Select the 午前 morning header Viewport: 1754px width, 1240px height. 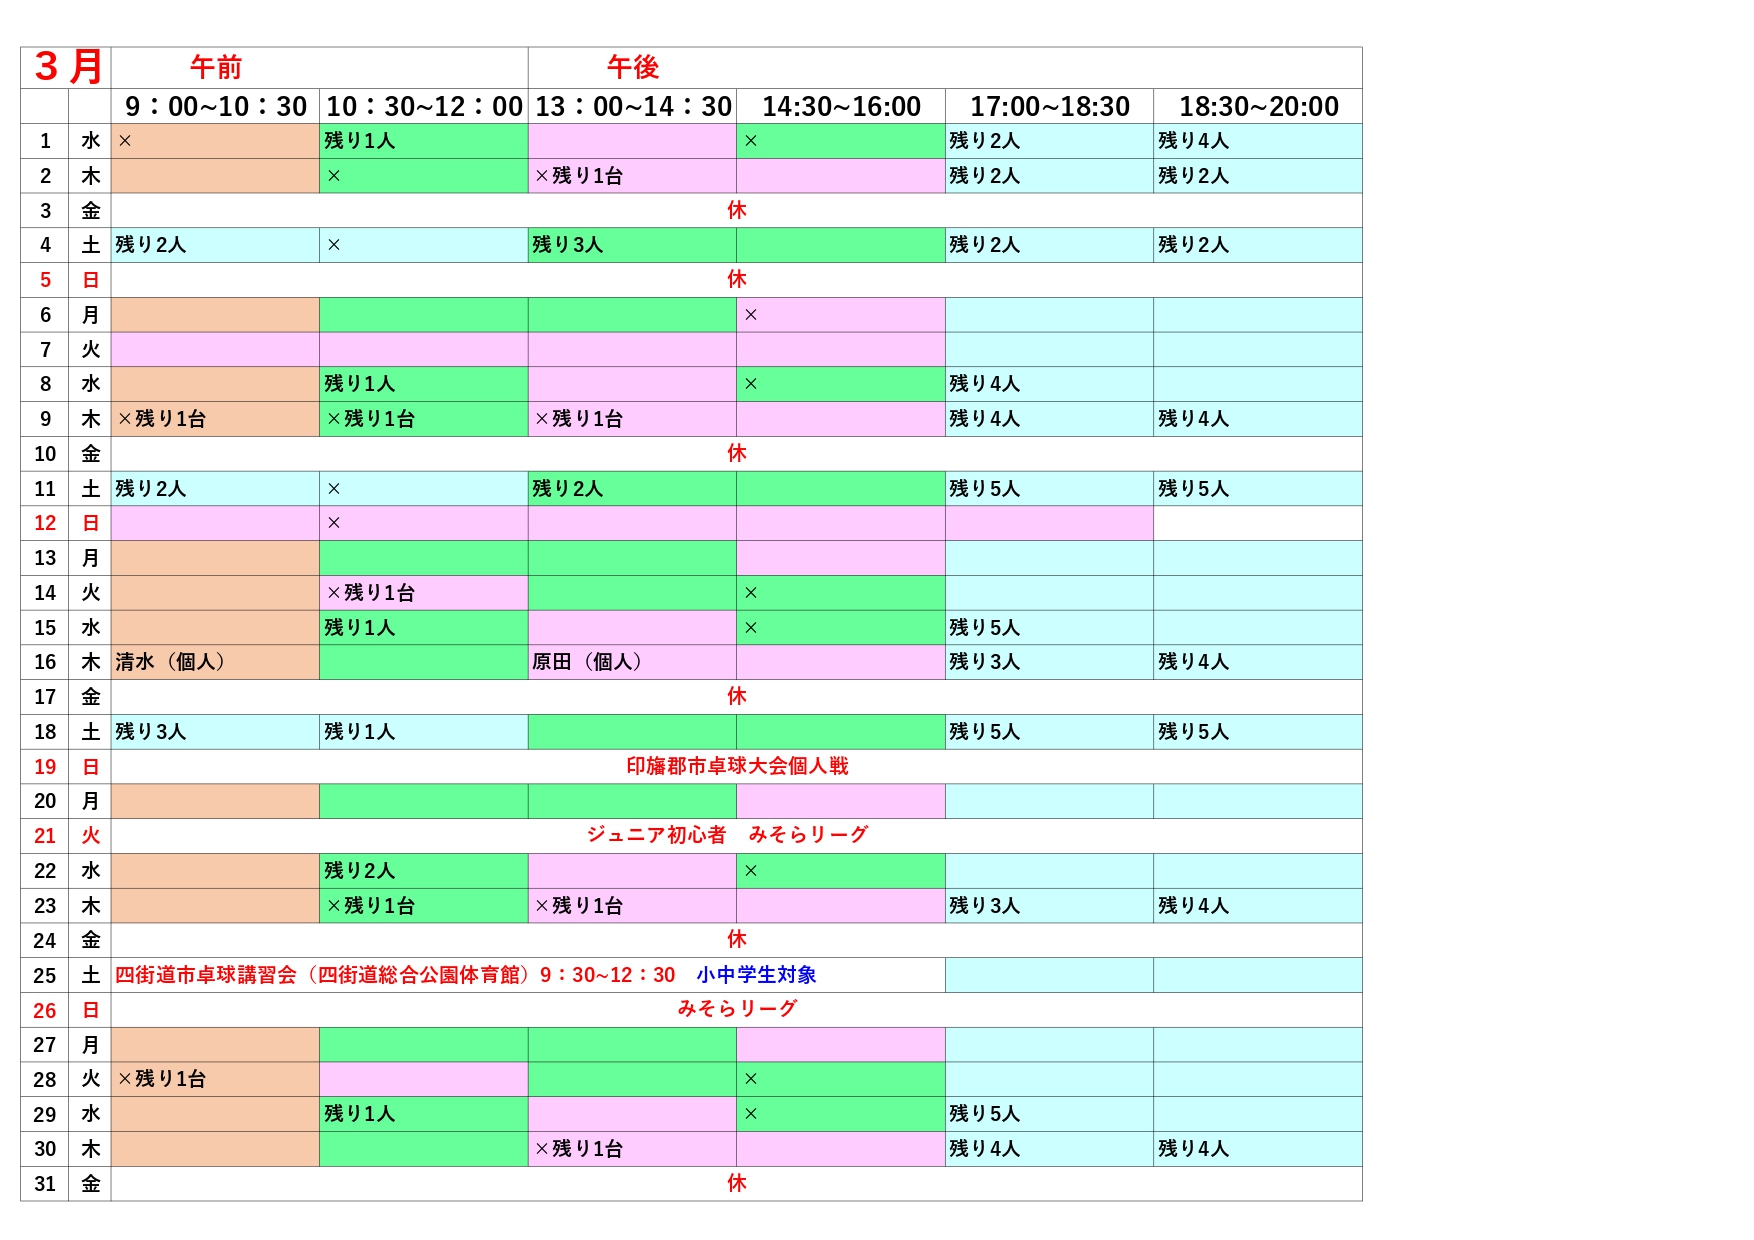coord(216,67)
